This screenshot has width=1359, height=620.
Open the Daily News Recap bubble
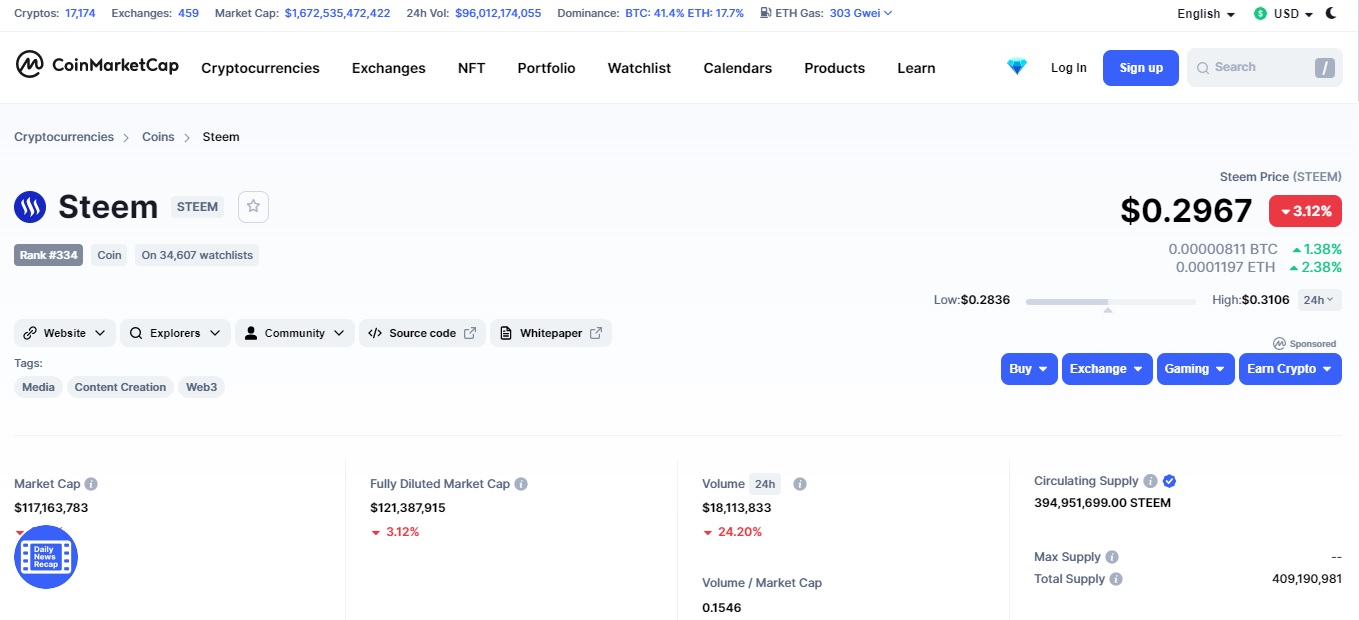click(x=46, y=557)
